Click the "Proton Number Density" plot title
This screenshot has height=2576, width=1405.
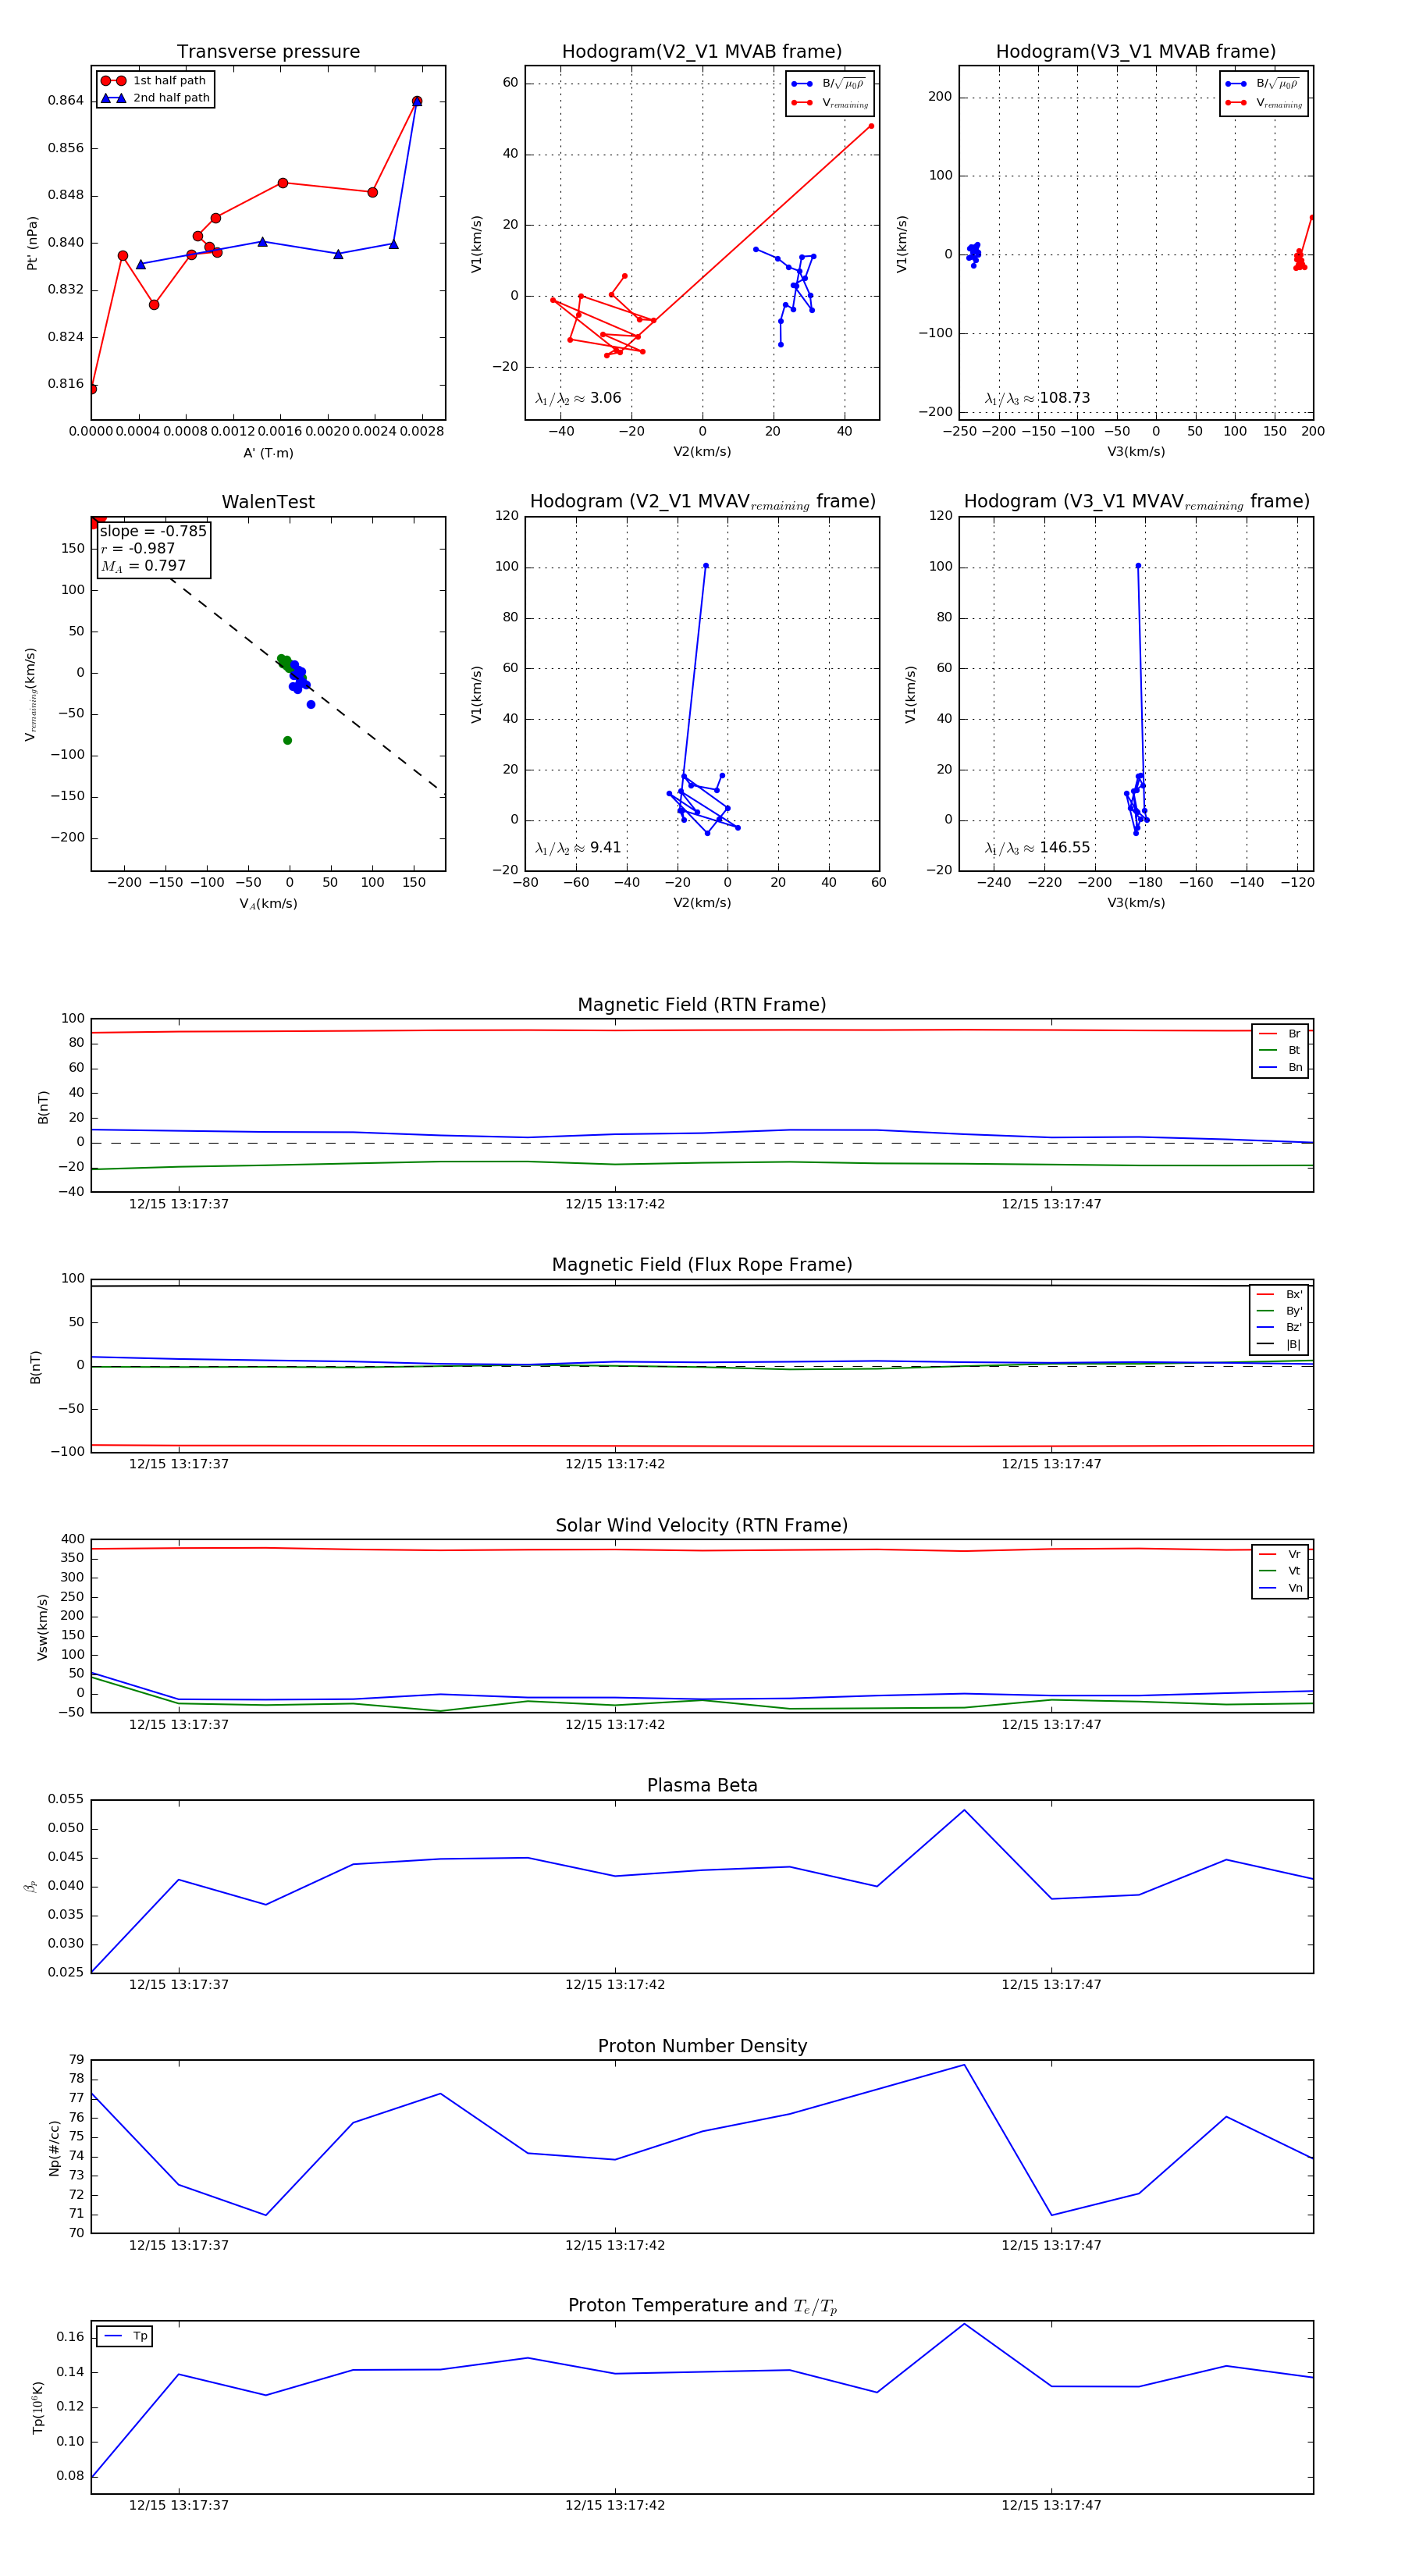[702, 2046]
